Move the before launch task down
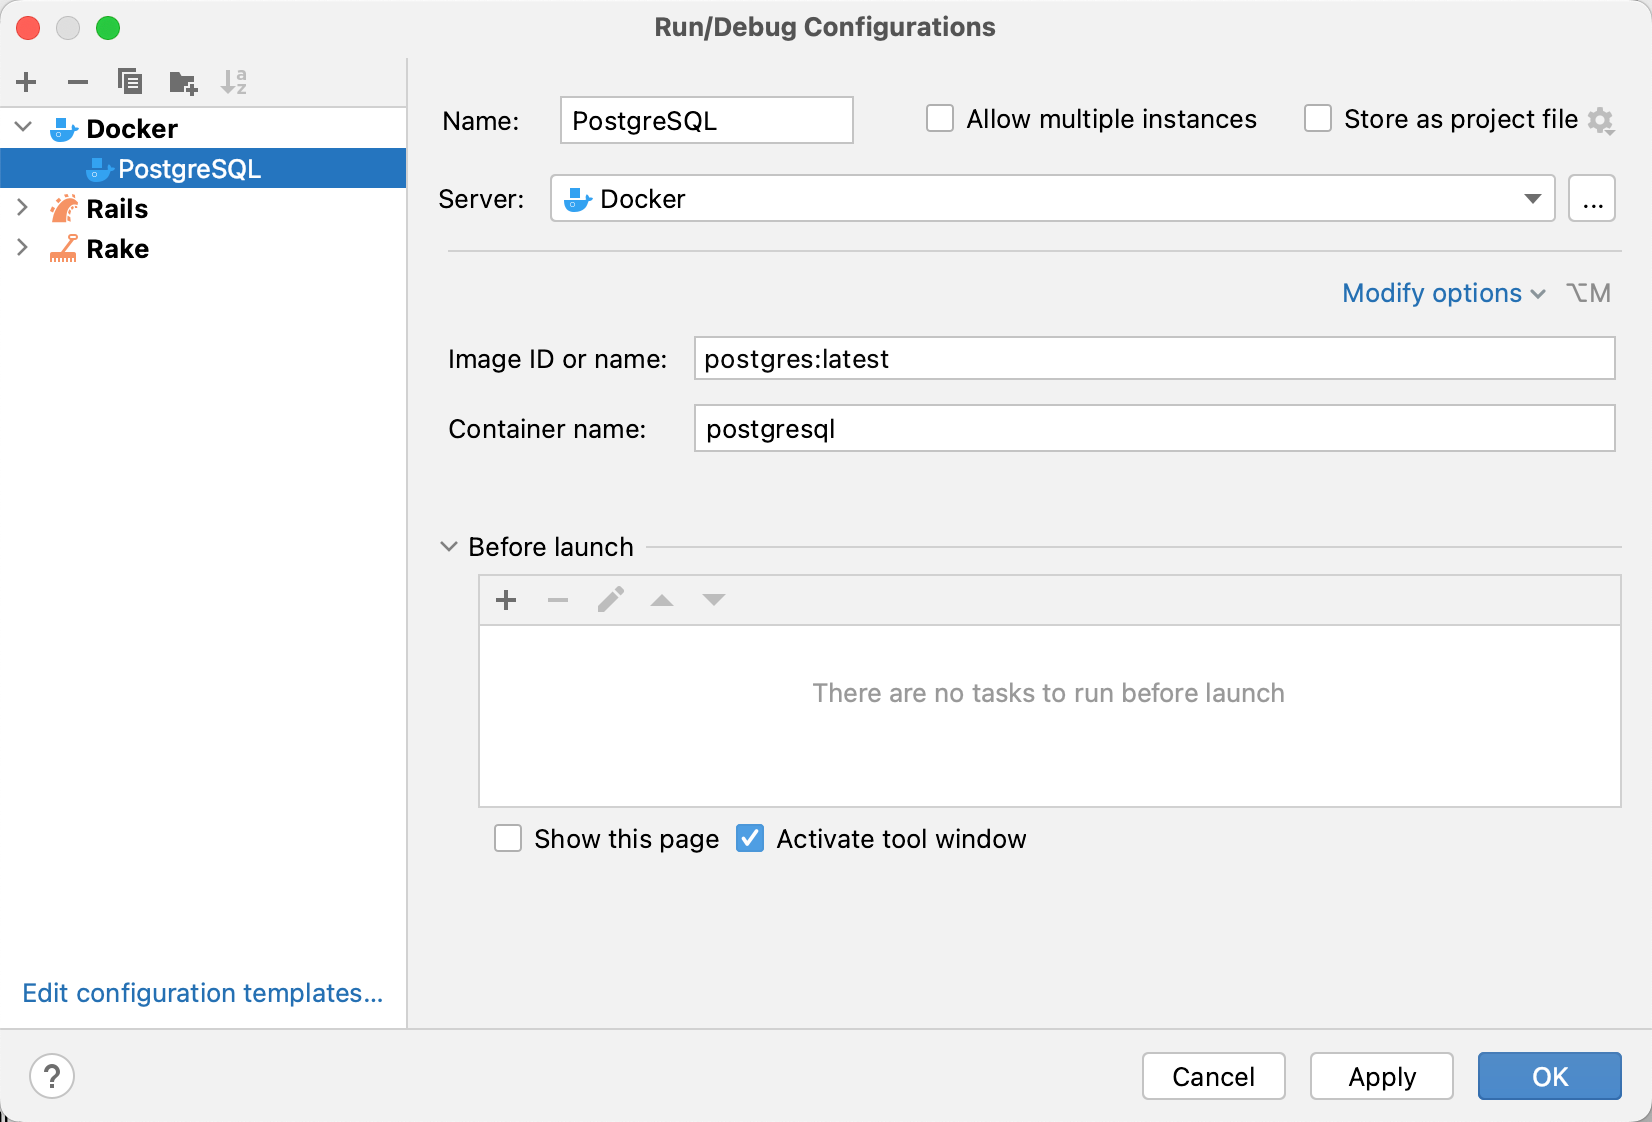This screenshot has height=1122, width=1652. [x=714, y=600]
